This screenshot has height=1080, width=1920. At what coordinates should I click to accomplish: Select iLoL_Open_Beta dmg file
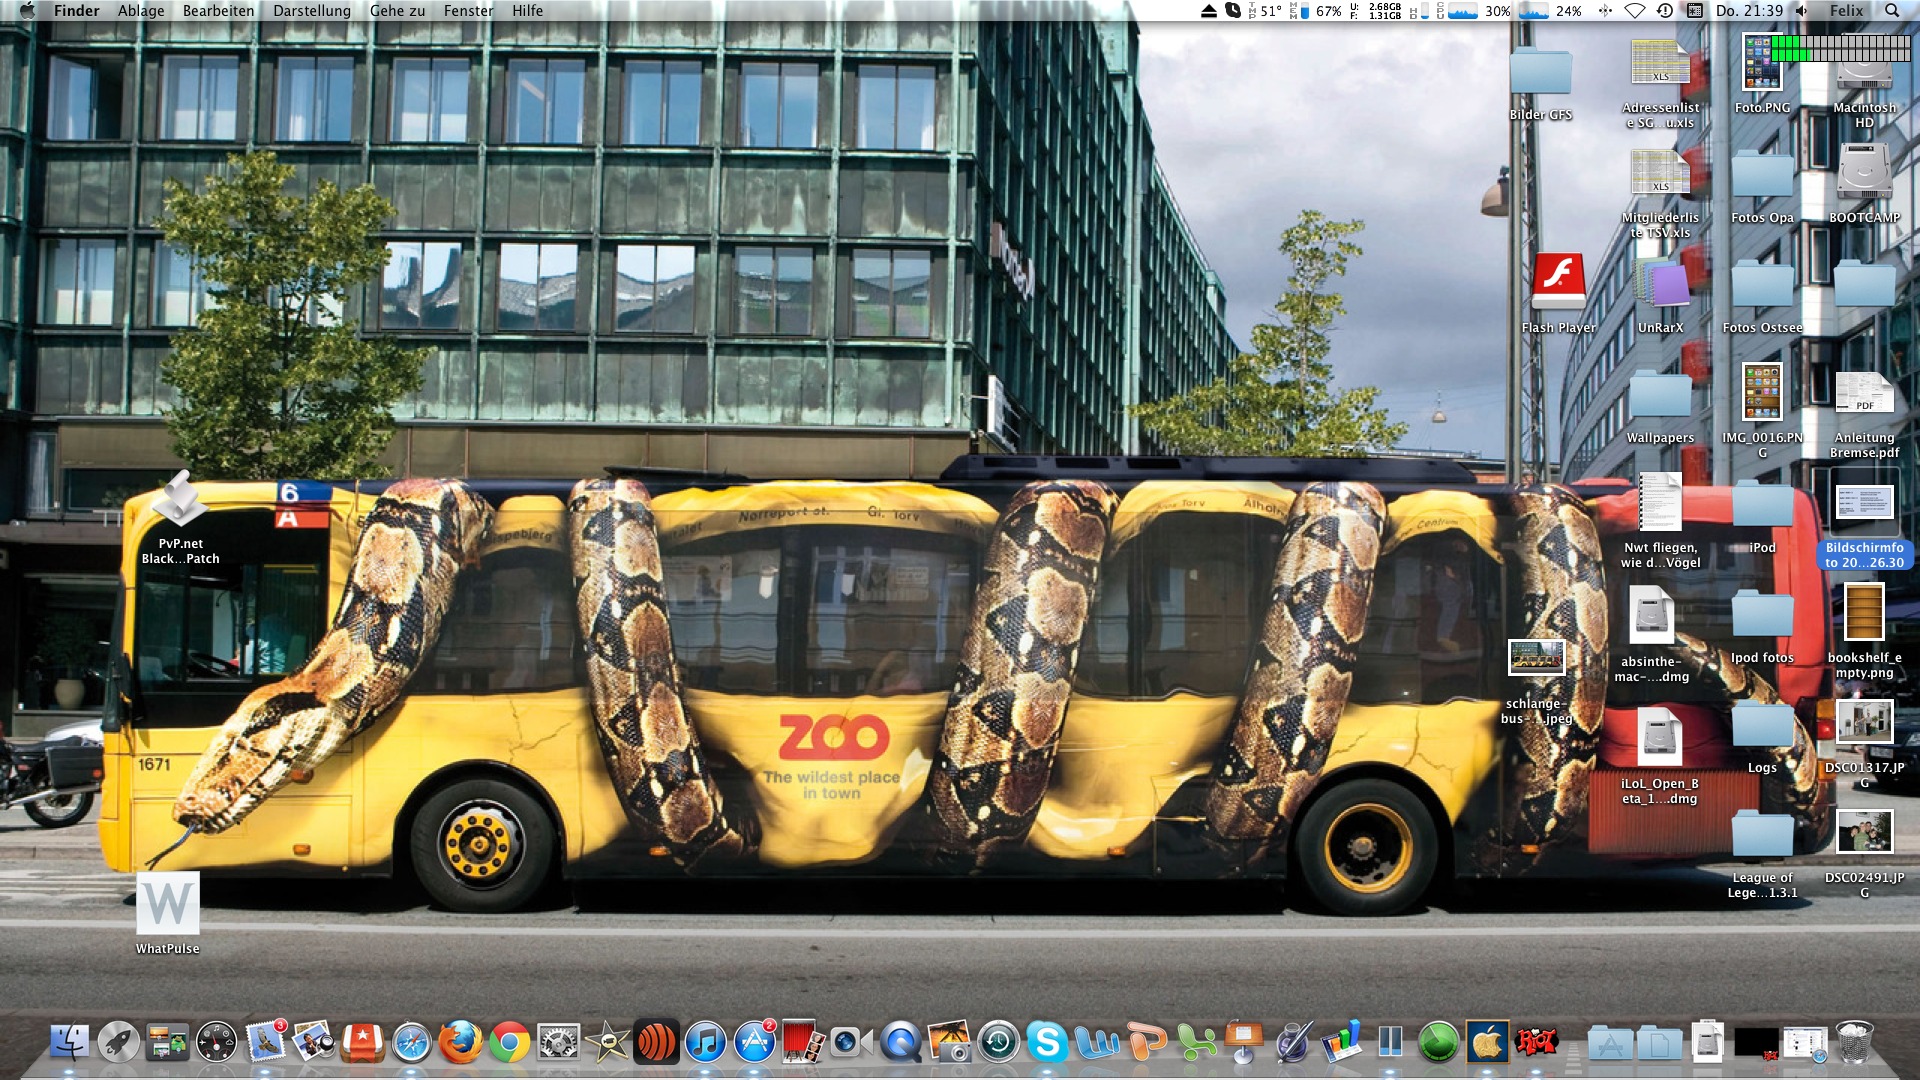(x=1659, y=756)
